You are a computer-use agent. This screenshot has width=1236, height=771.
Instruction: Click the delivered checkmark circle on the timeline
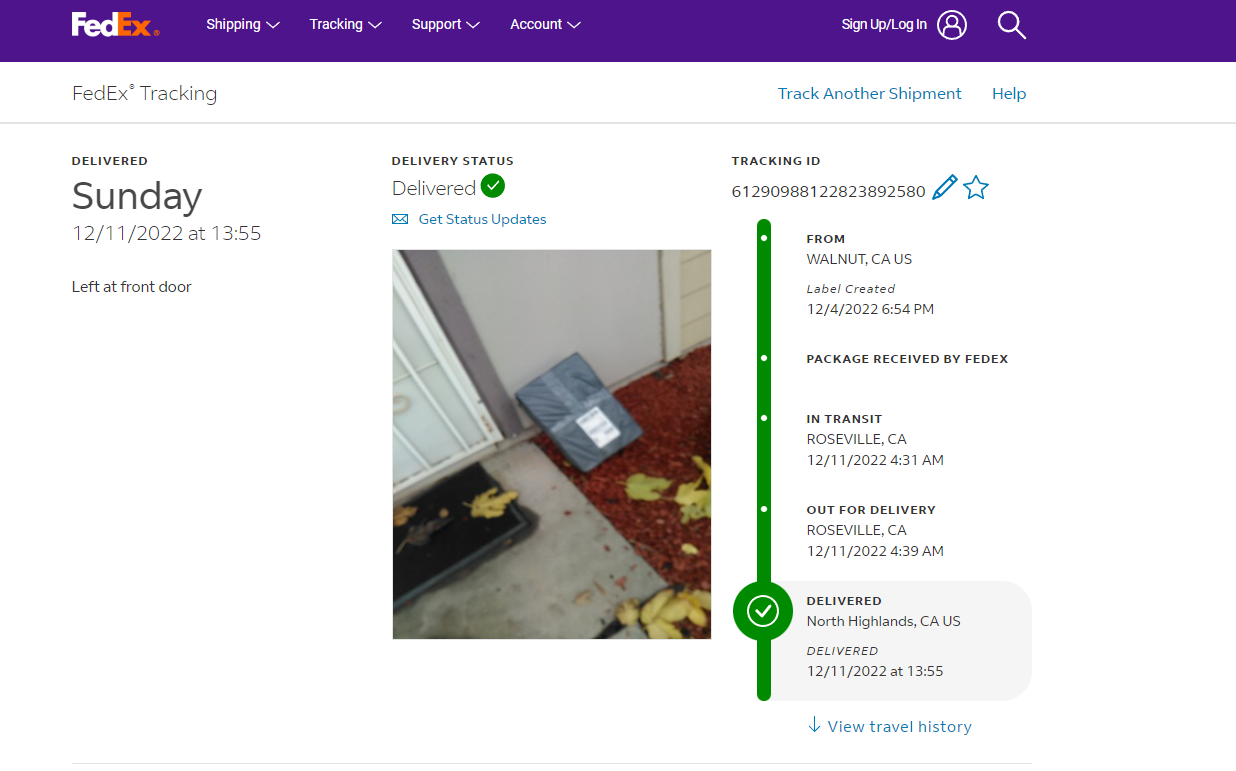pyautogui.click(x=763, y=610)
